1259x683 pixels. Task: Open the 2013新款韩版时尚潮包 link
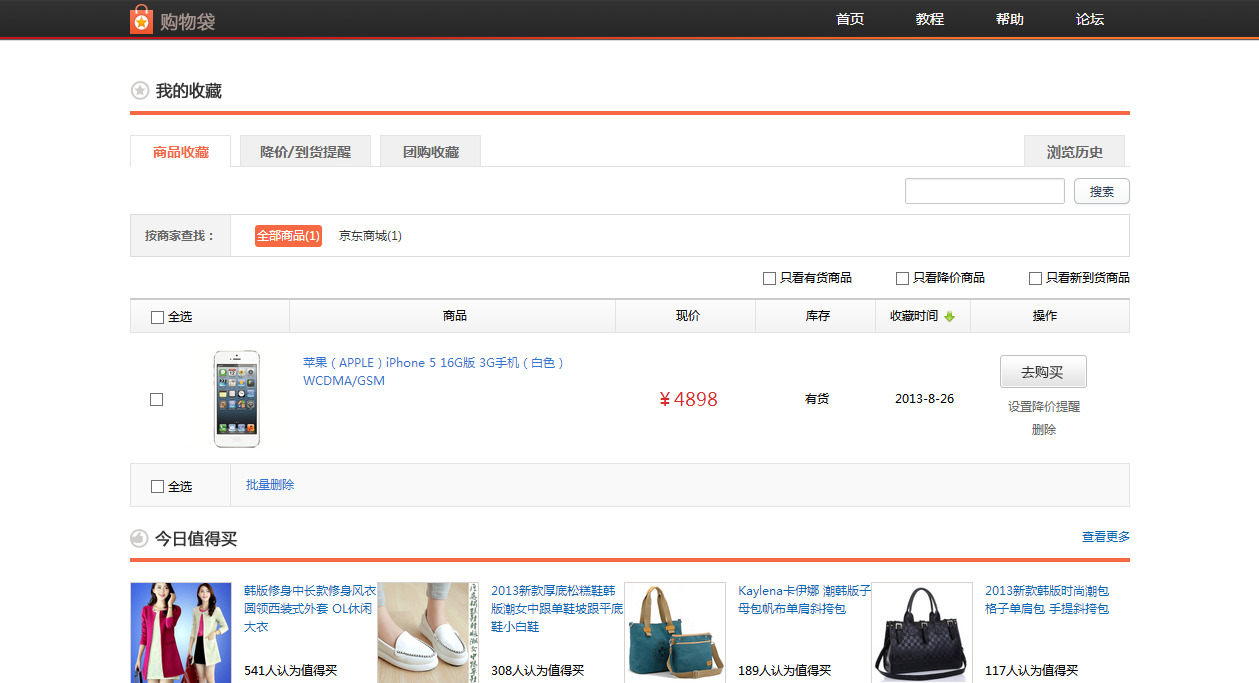[x=1047, y=600]
